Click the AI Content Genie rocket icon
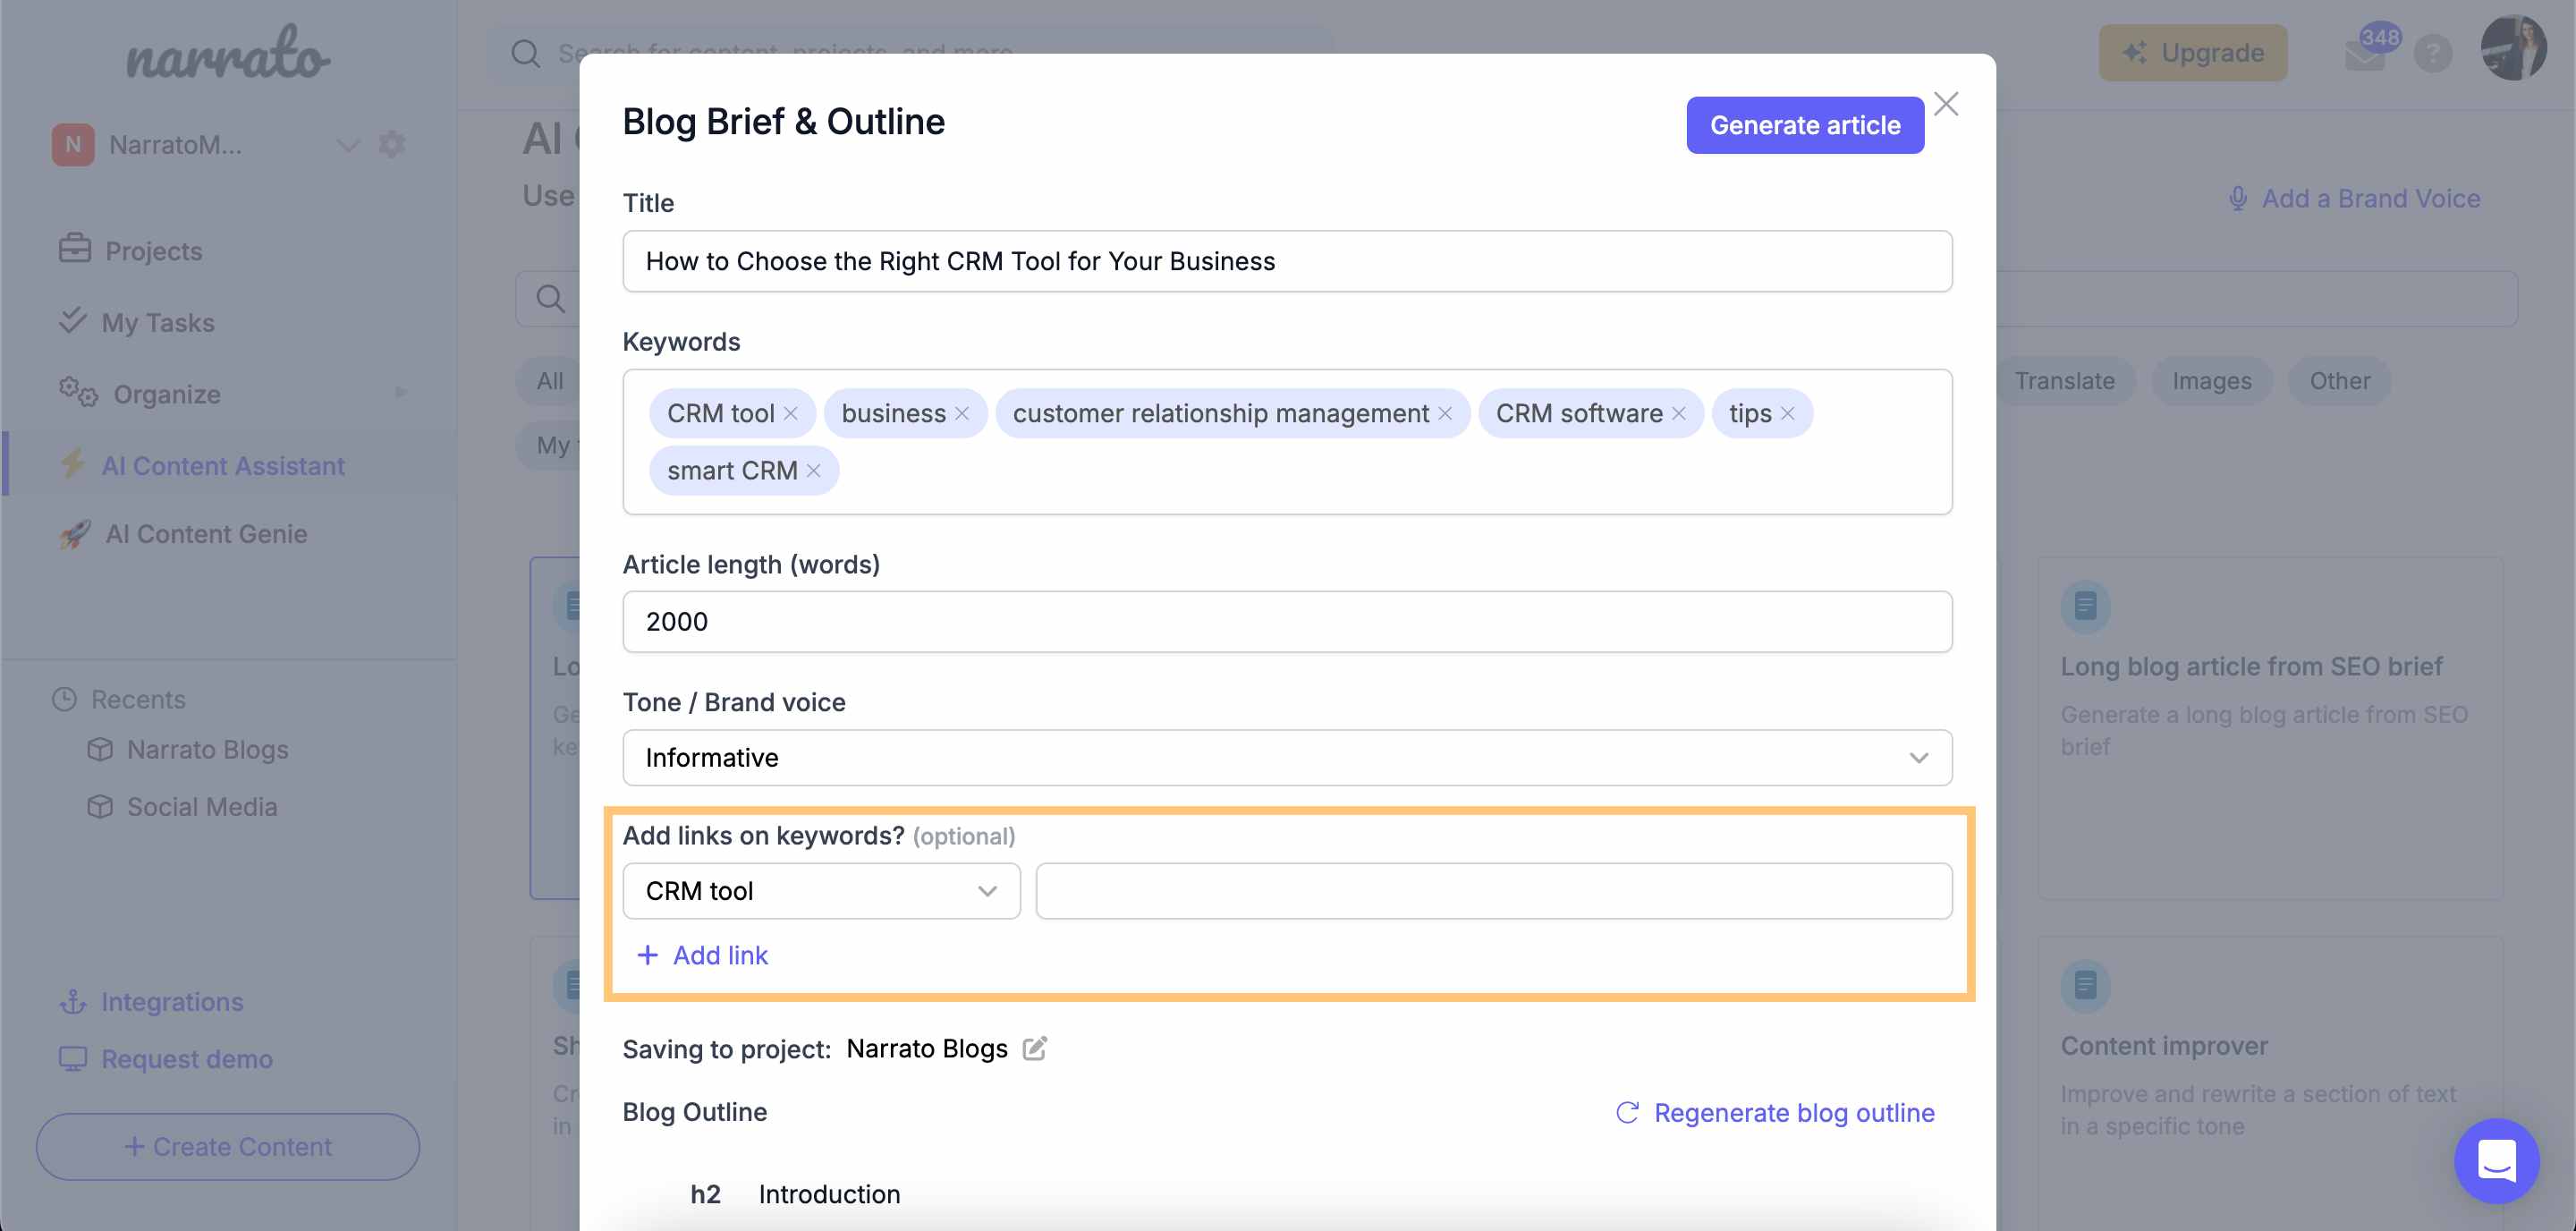Image resolution: width=2576 pixels, height=1231 pixels. 75,534
